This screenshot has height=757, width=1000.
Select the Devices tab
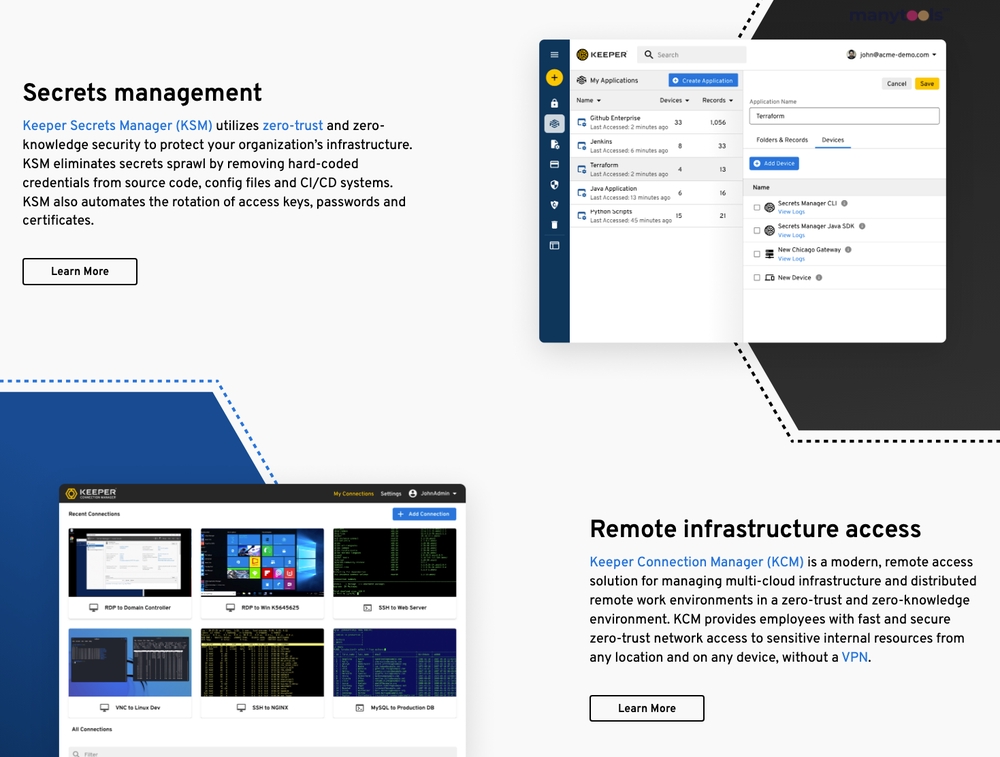pos(832,140)
